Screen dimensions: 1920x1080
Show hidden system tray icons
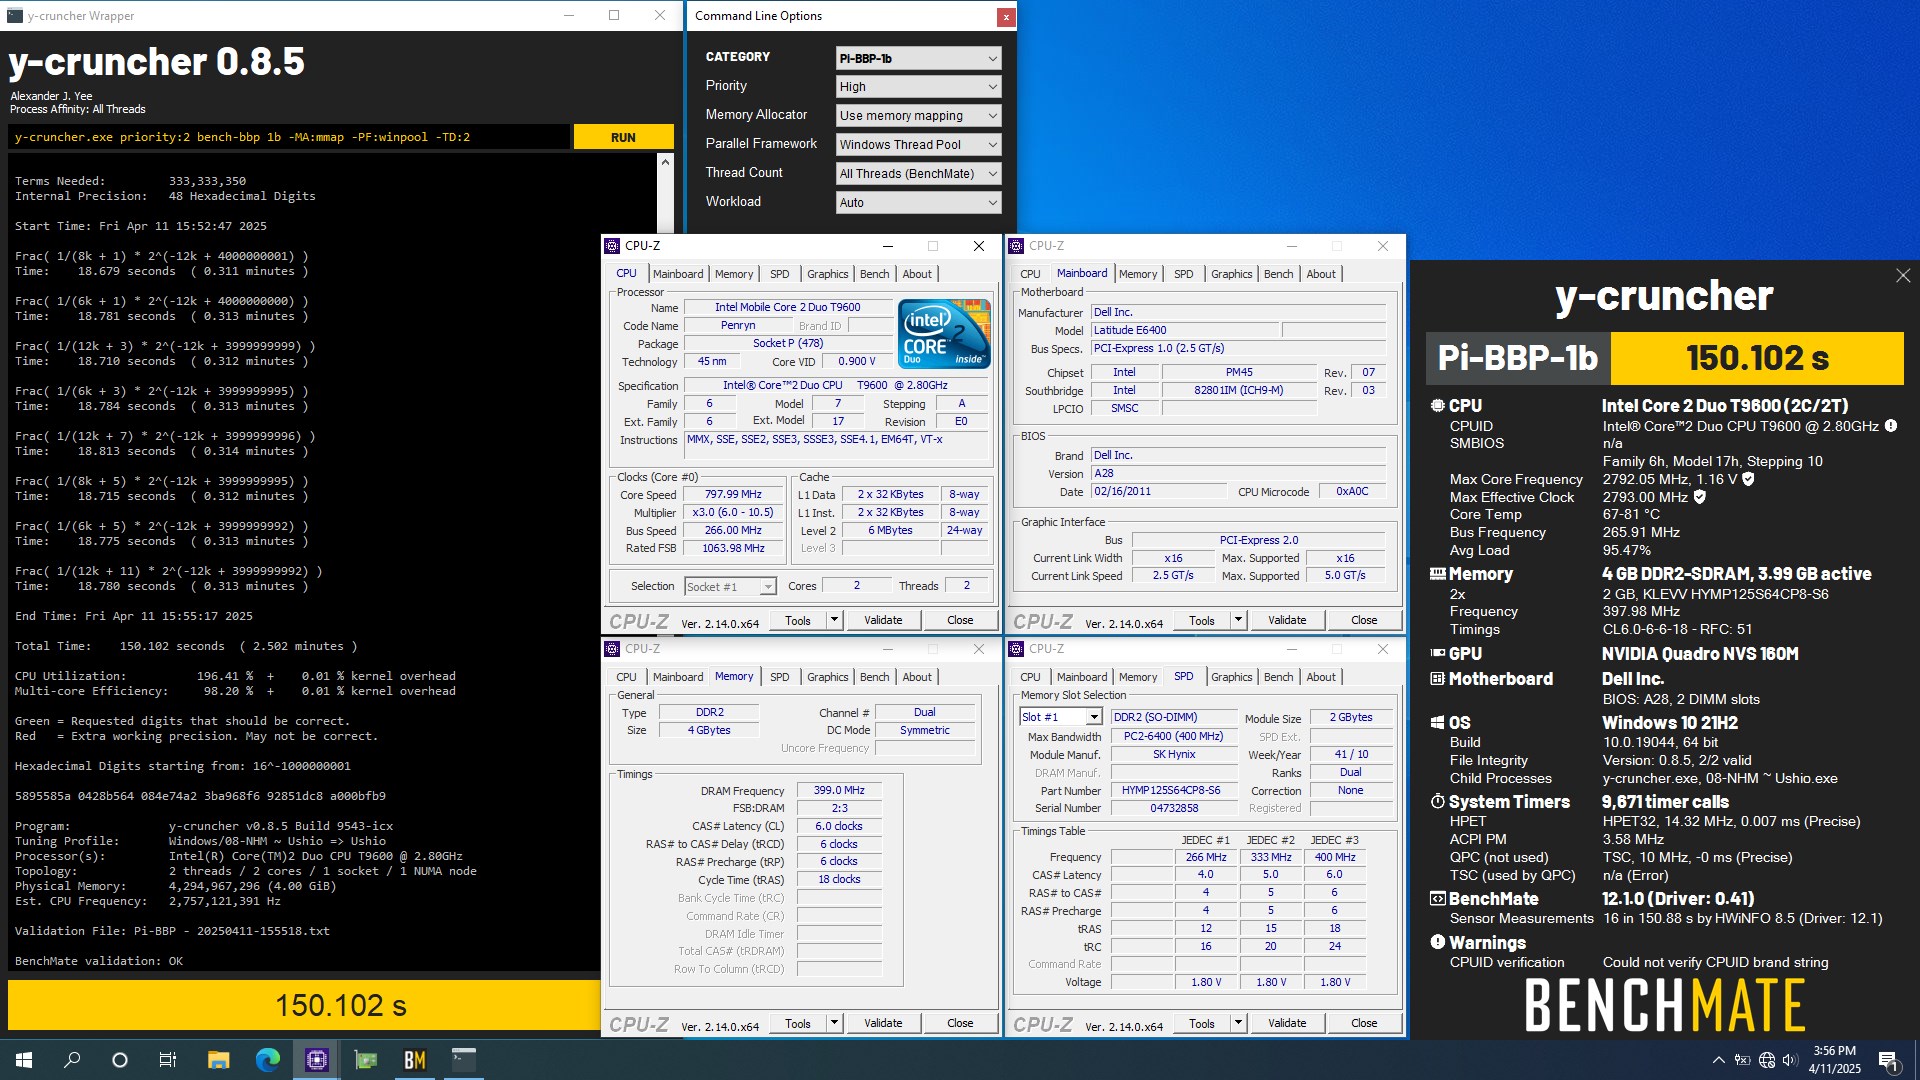(1718, 1060)
